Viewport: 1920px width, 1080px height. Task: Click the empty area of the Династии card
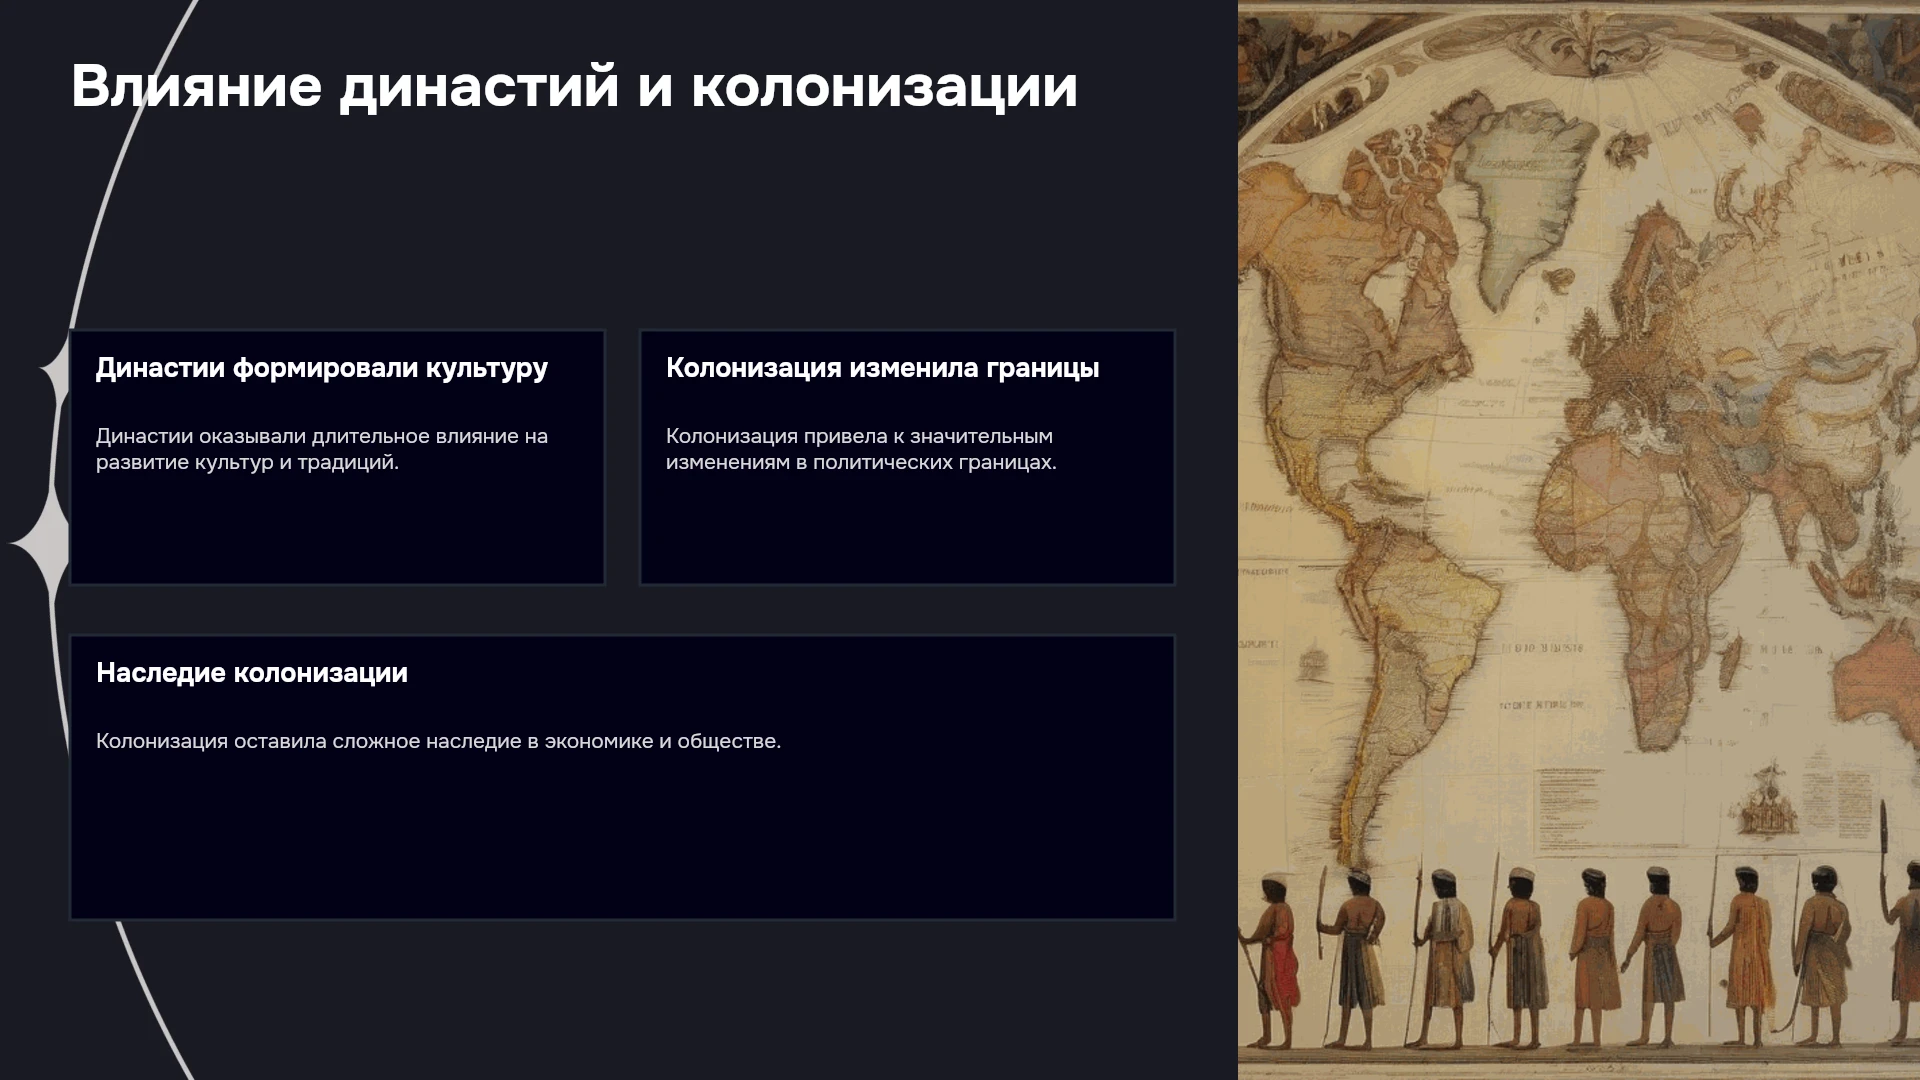click(x=337, y=530)
